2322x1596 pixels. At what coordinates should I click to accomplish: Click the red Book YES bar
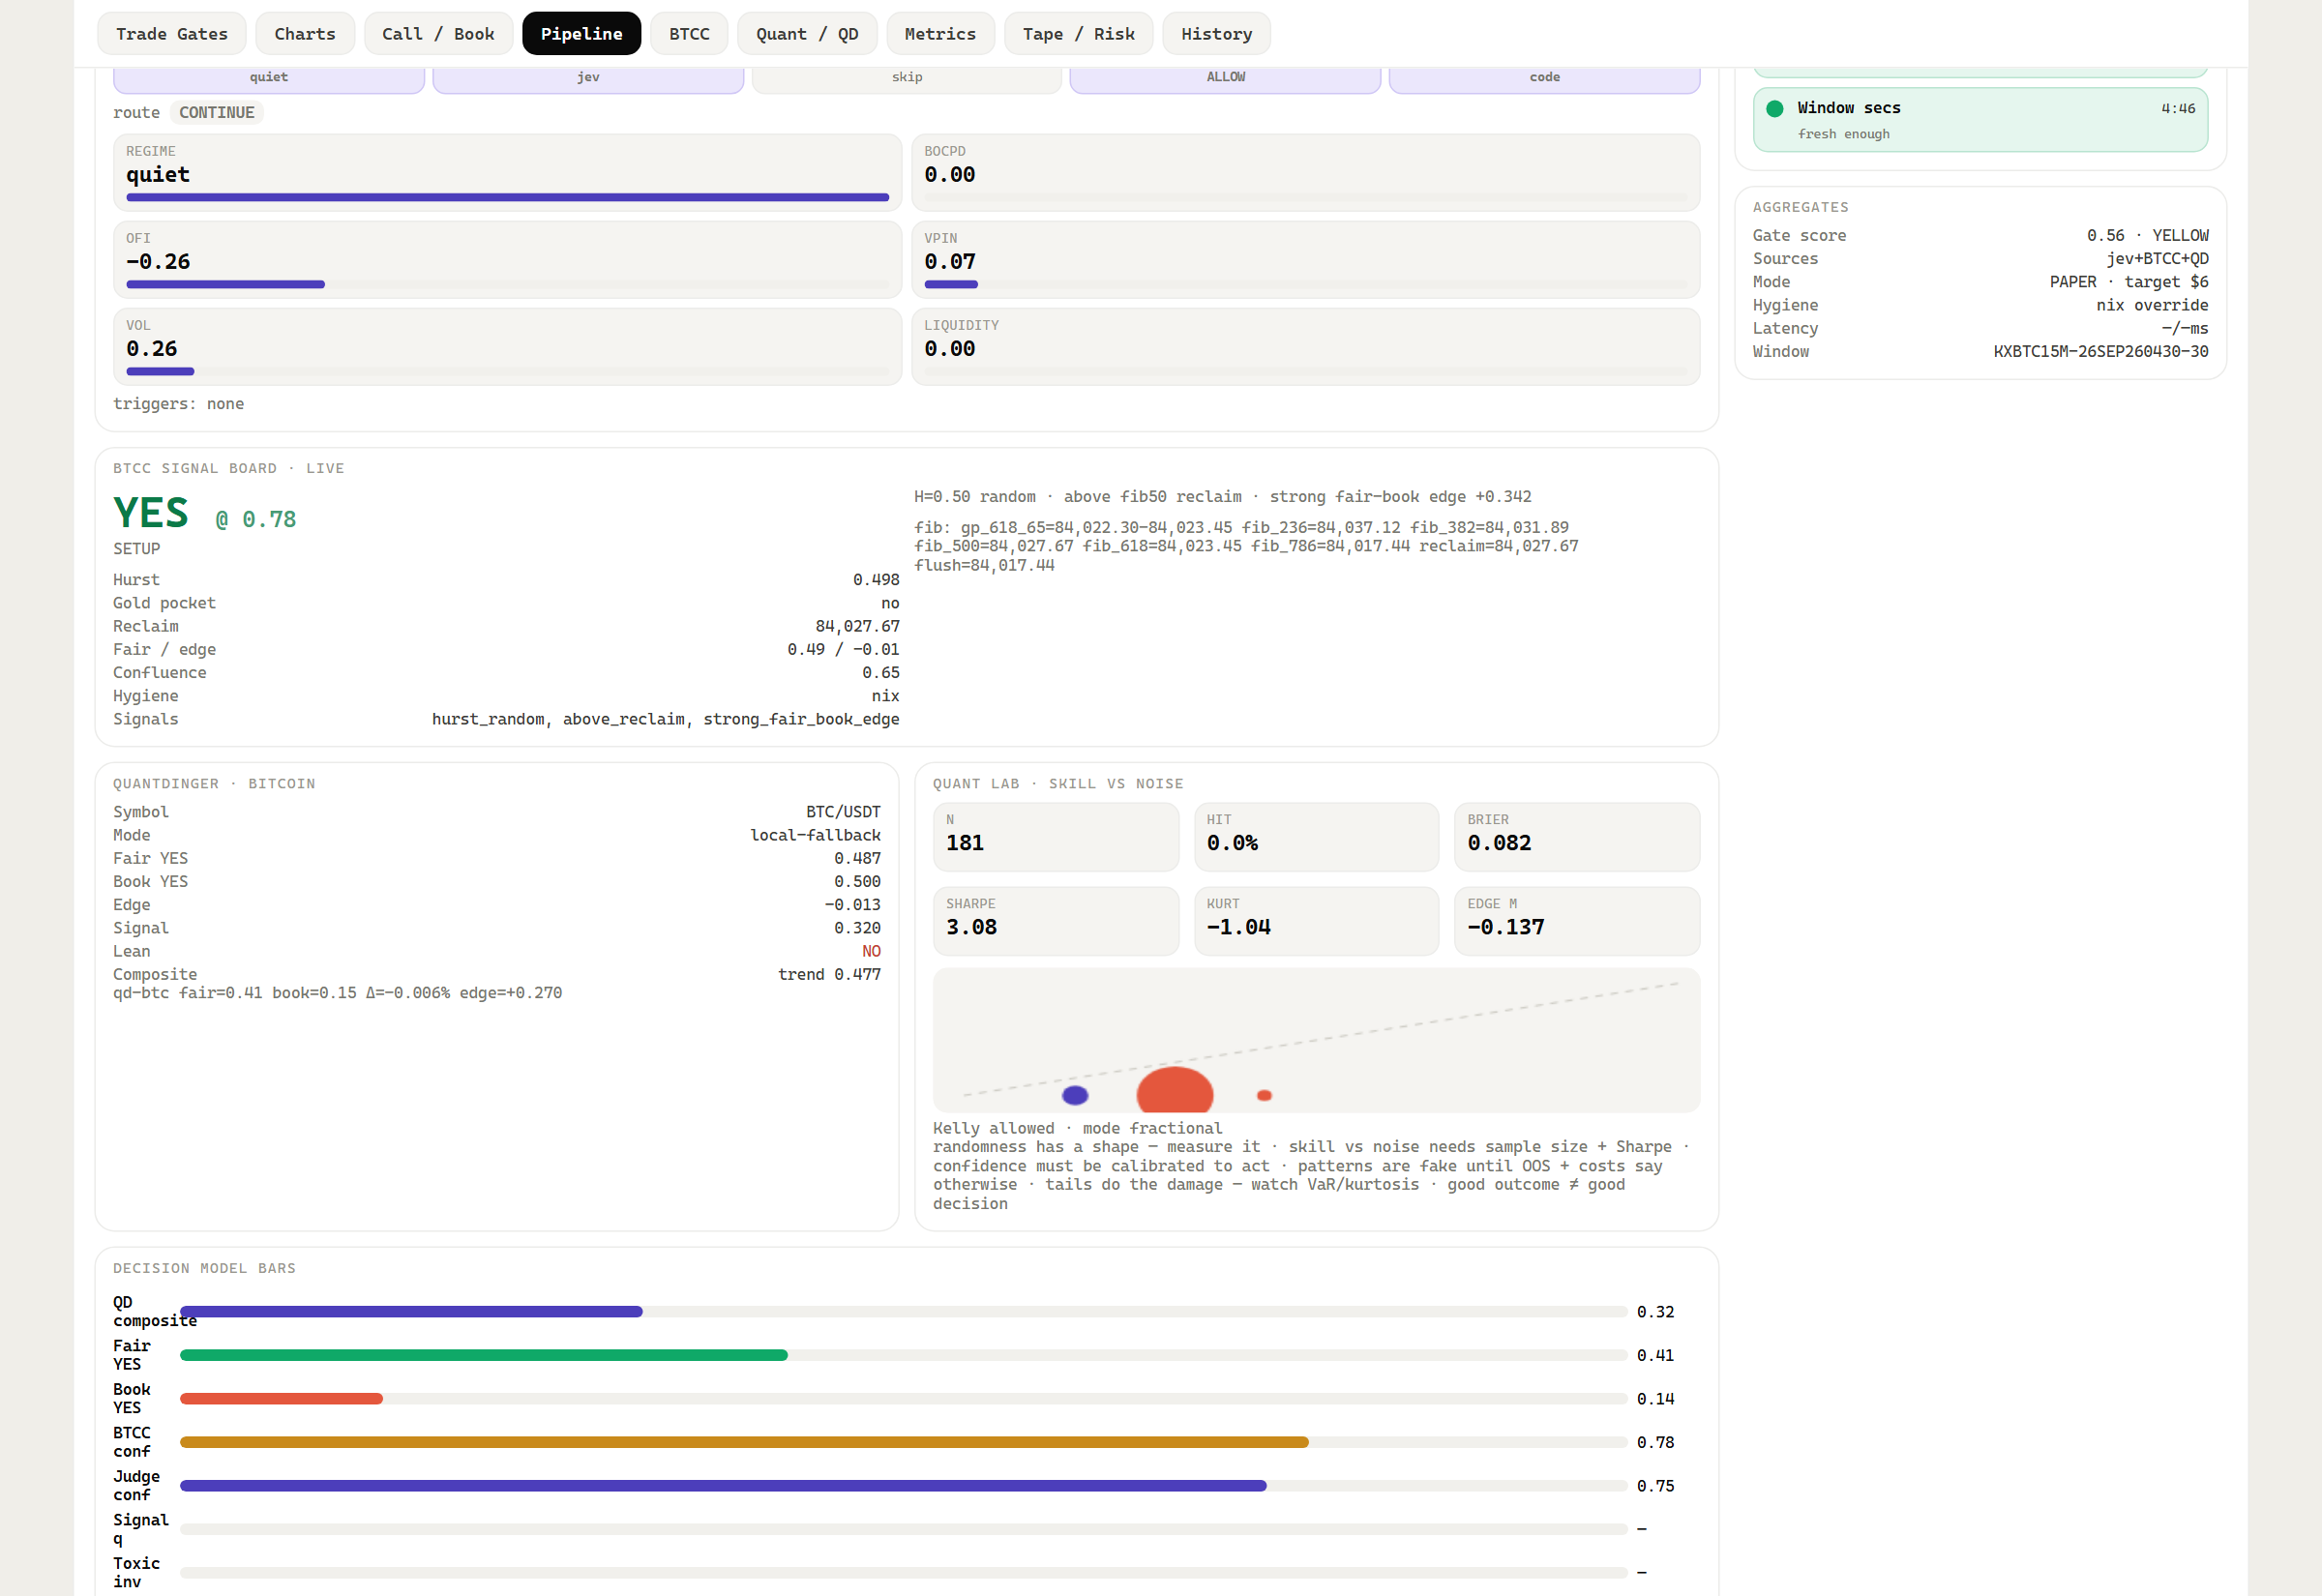[x=903, y=1399]
